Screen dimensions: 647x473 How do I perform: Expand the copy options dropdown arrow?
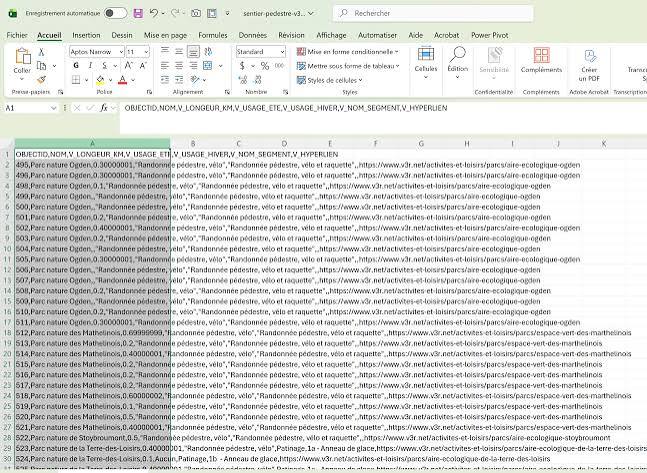pos(54,66)
